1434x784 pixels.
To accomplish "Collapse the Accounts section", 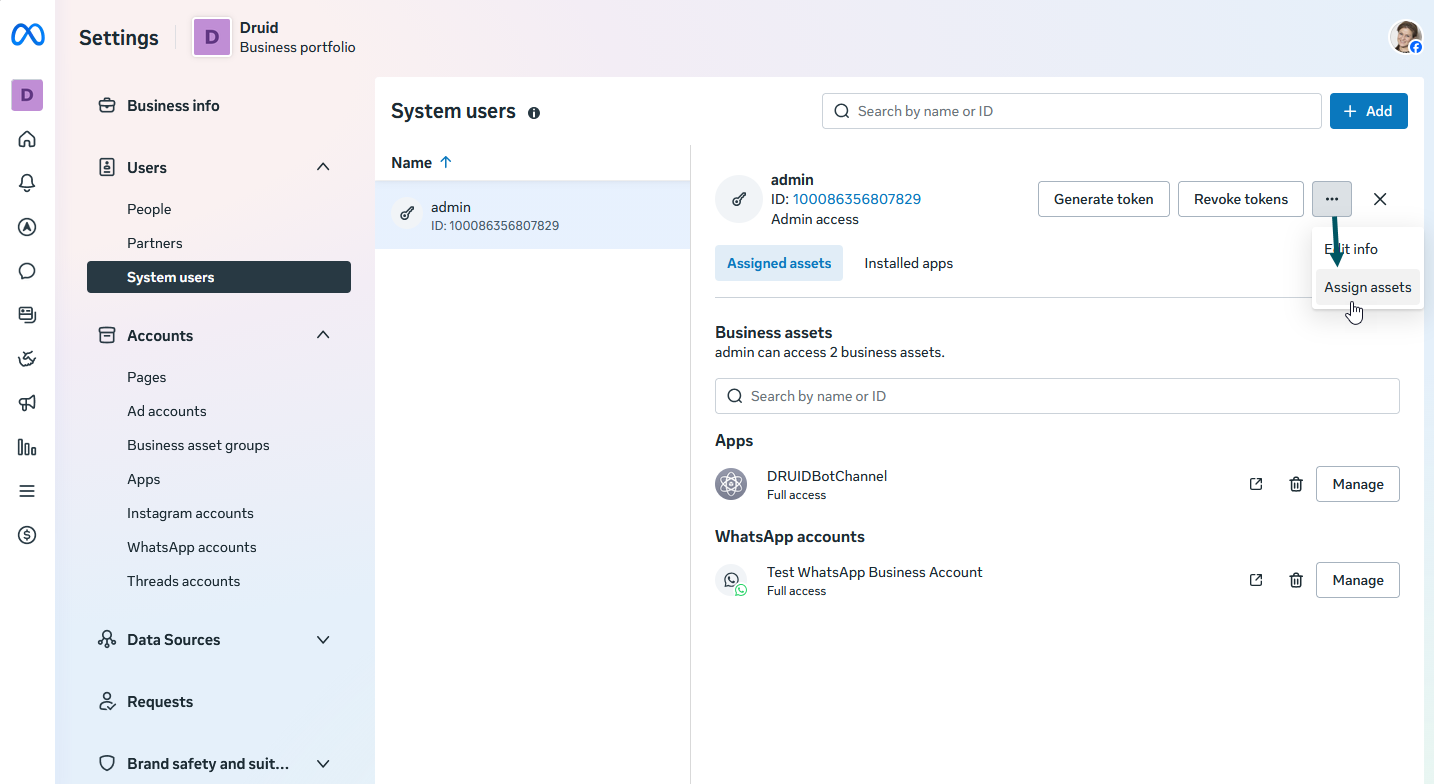I will 323,335.
